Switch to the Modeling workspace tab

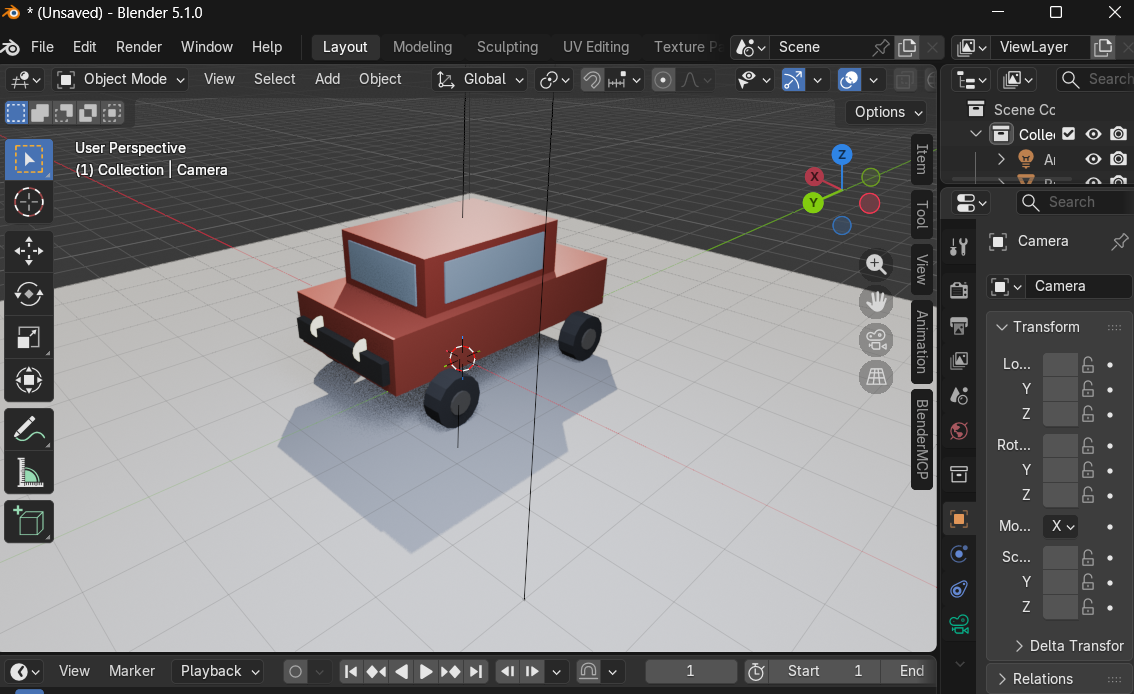click(x=422, y=47)
